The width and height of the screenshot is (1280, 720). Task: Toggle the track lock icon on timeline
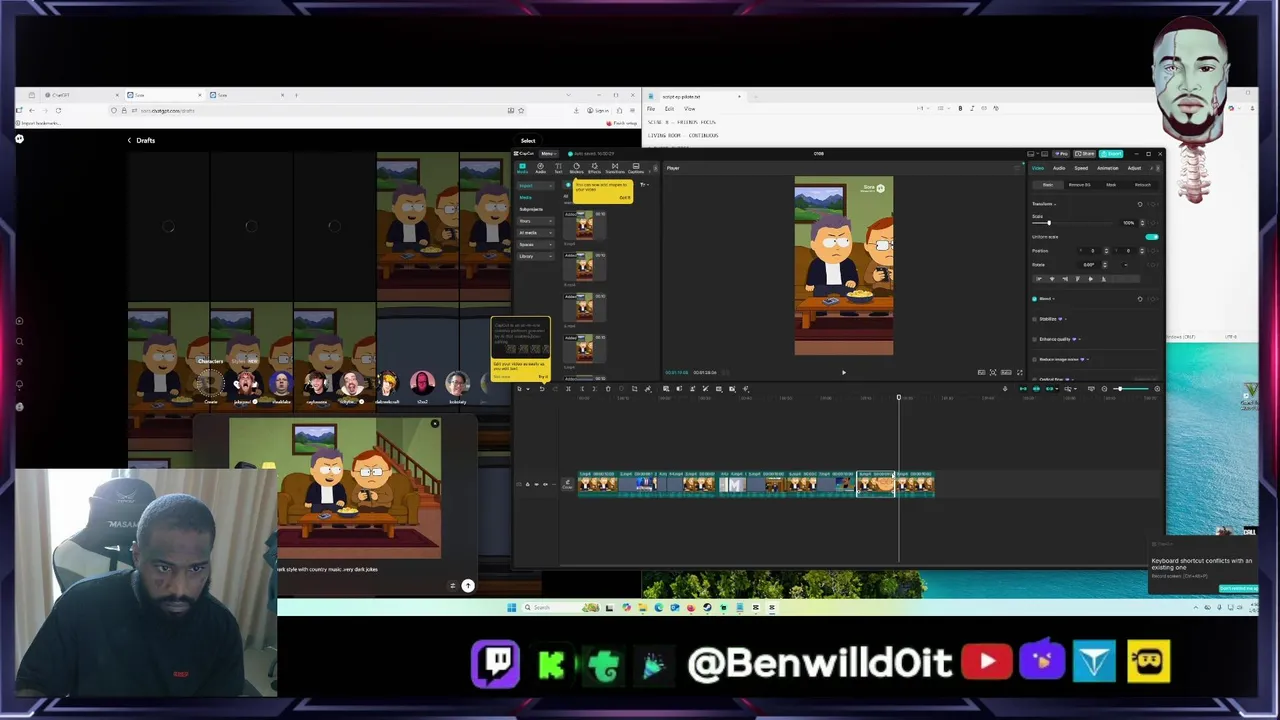tap(527, 484)
